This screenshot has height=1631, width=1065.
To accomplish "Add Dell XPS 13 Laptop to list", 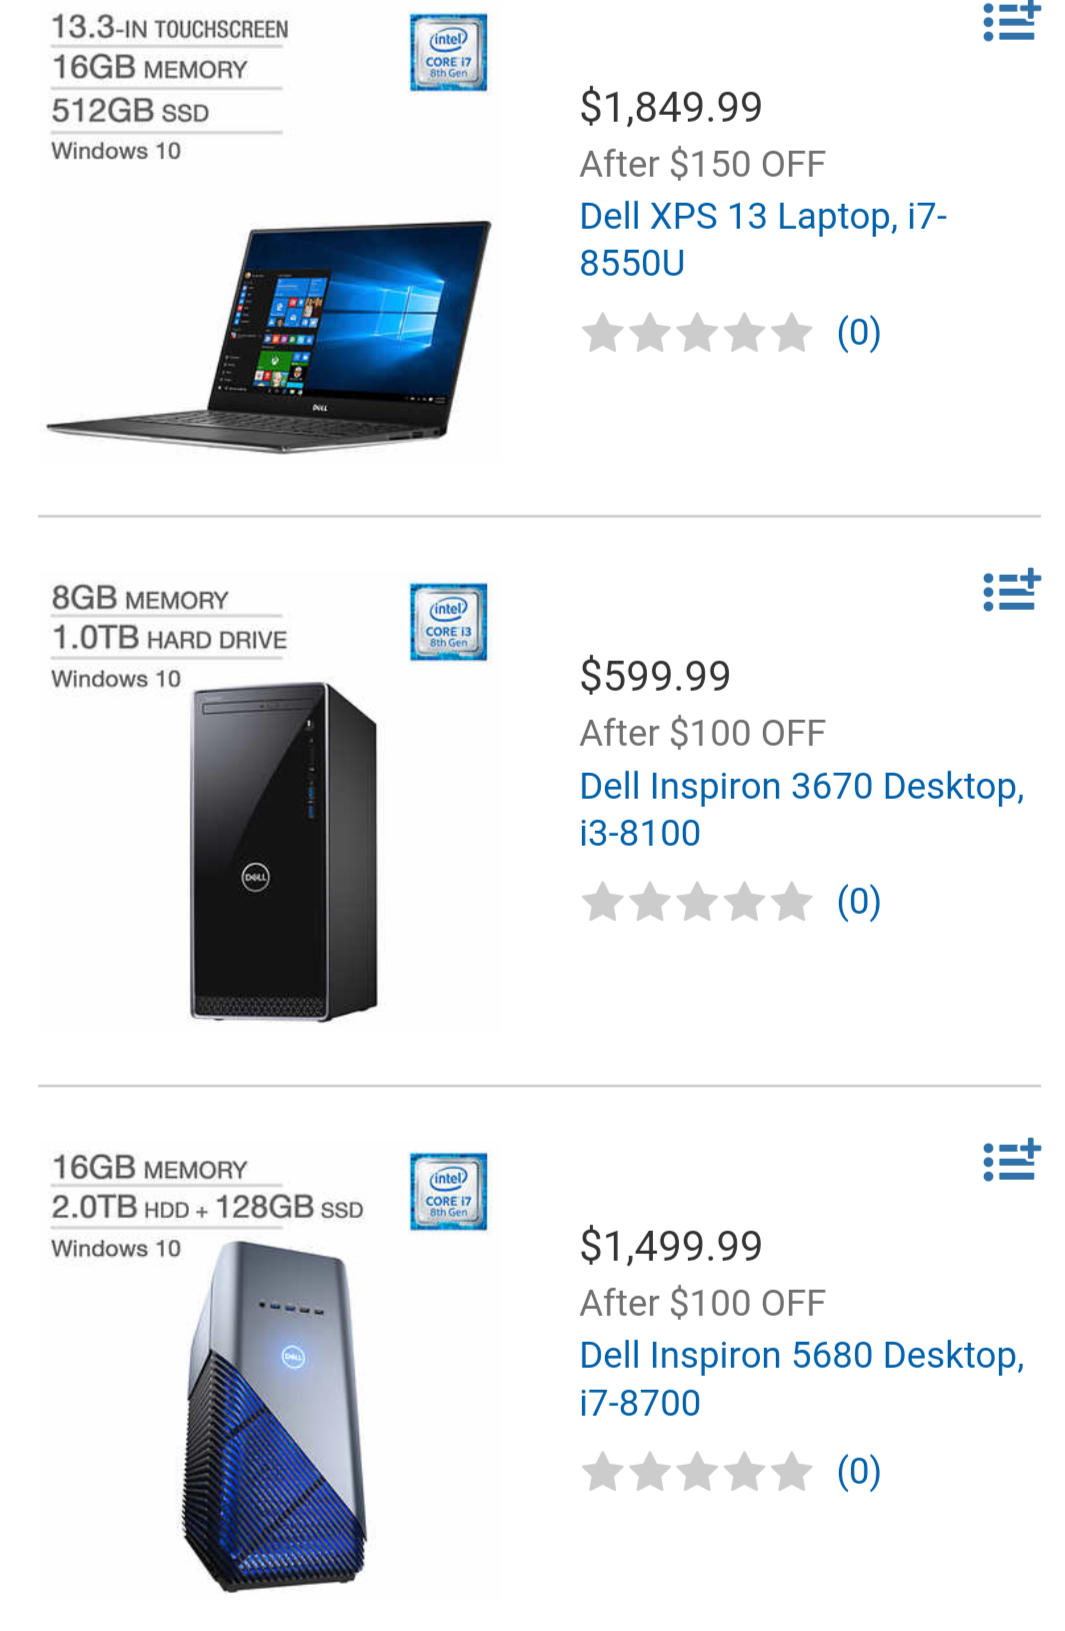I will [1011, 20].
